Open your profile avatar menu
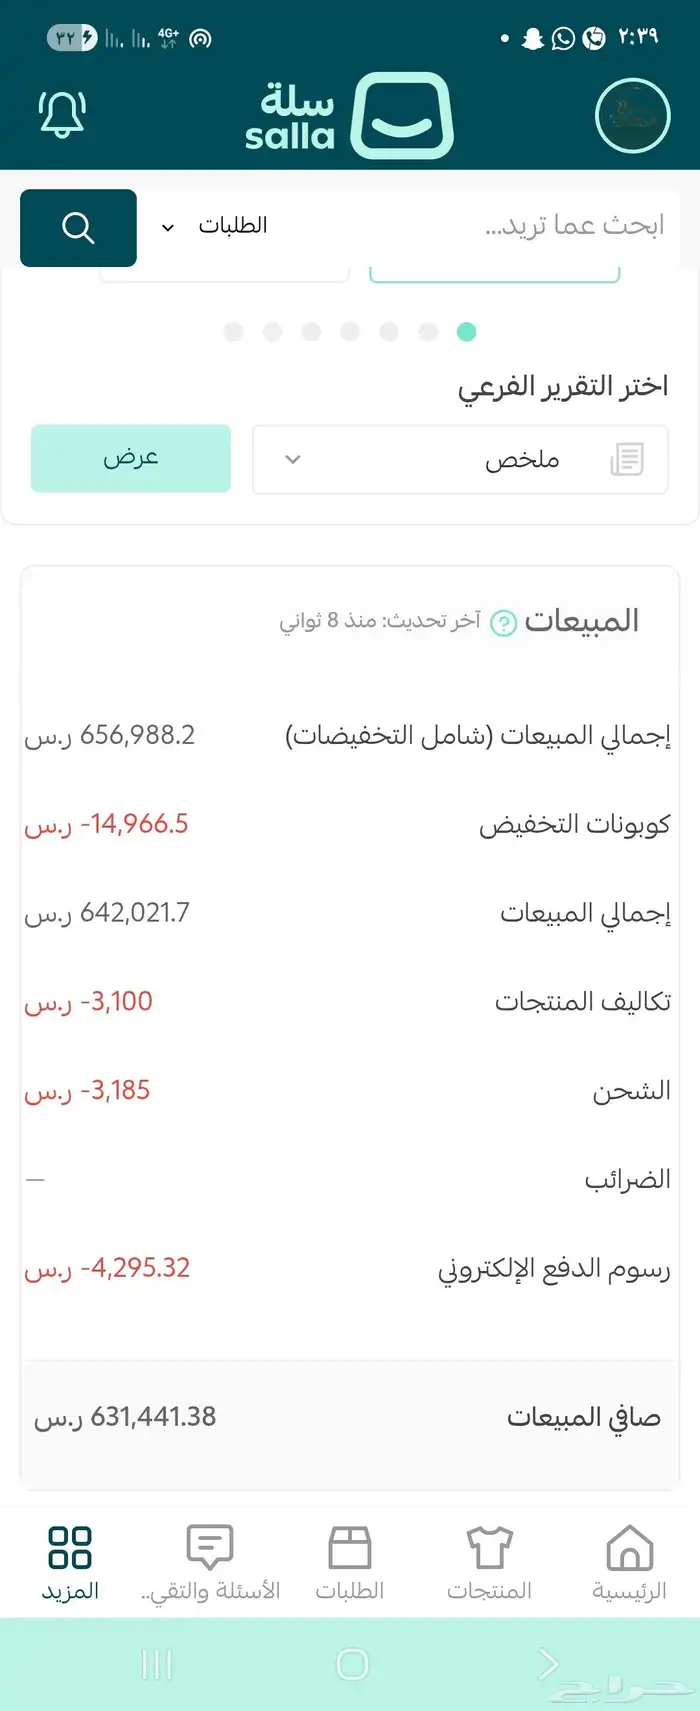The image size is (700, 1711). [x=632, y=115]
